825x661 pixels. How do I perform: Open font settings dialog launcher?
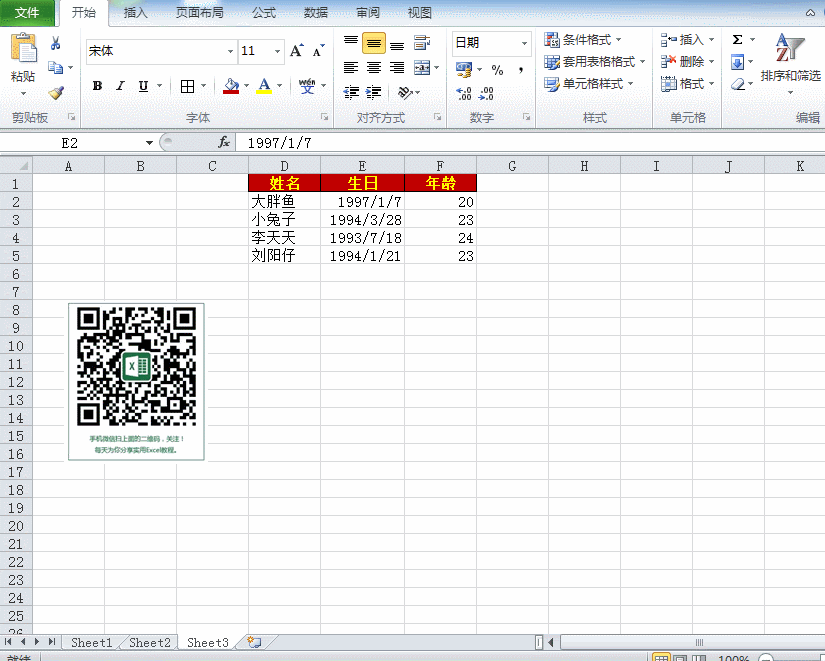tap(325, 117)
